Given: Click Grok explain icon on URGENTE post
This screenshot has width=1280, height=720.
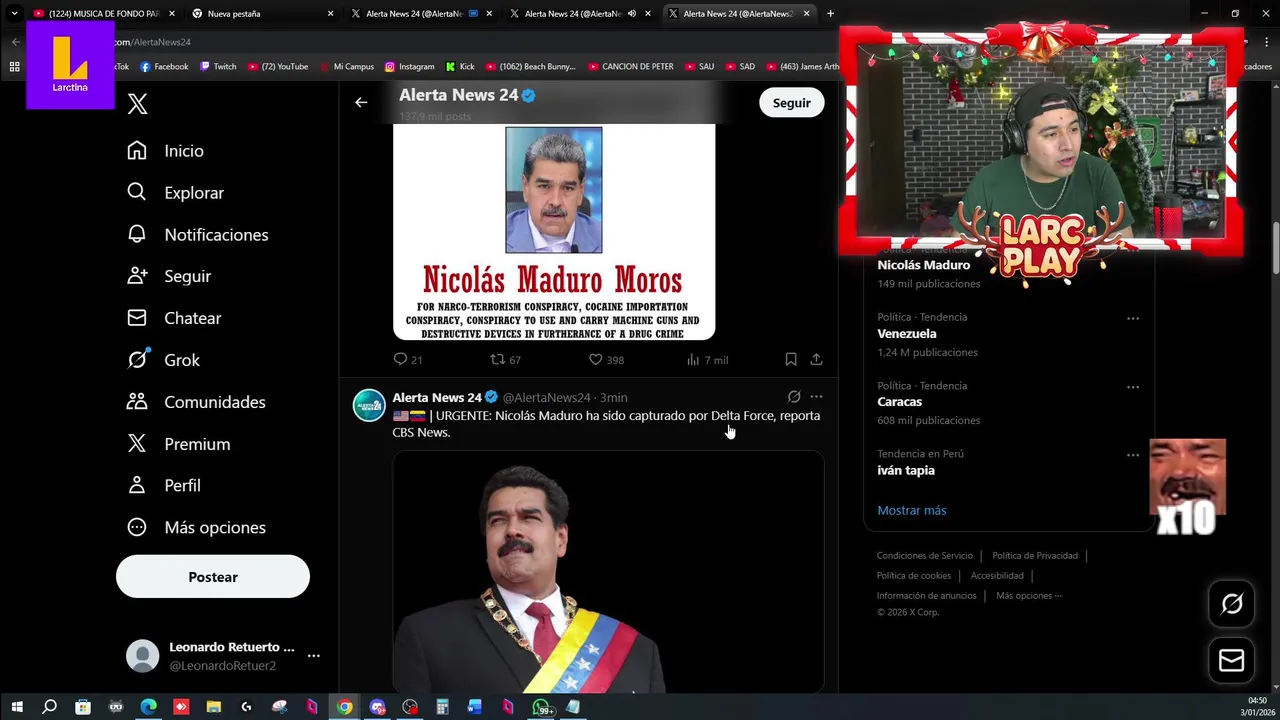Looking at the screenshot, I should coord(794,397).
